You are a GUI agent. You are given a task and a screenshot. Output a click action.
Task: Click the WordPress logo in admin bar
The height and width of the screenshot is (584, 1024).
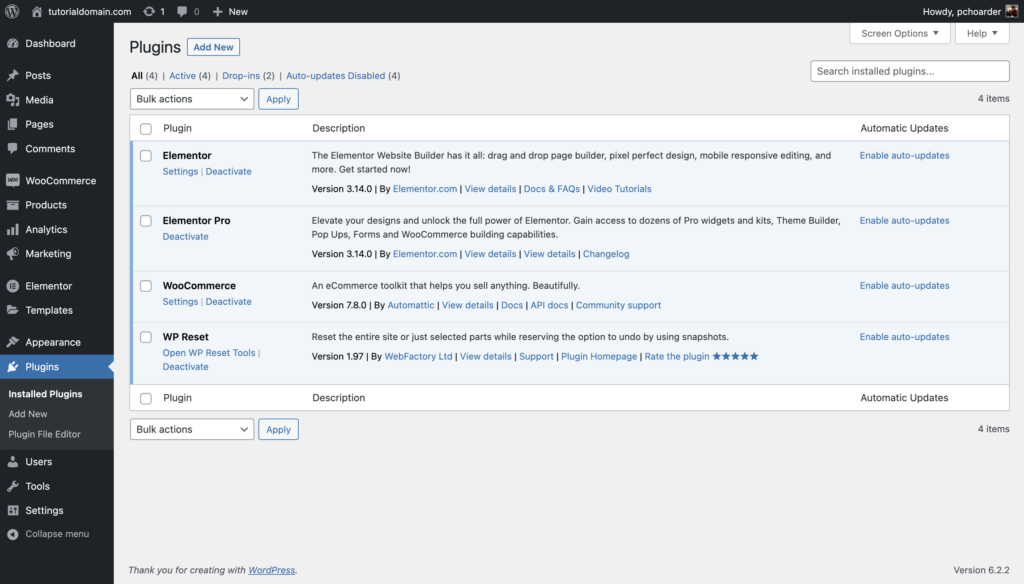pyautogui.click(x=12, y=11)
